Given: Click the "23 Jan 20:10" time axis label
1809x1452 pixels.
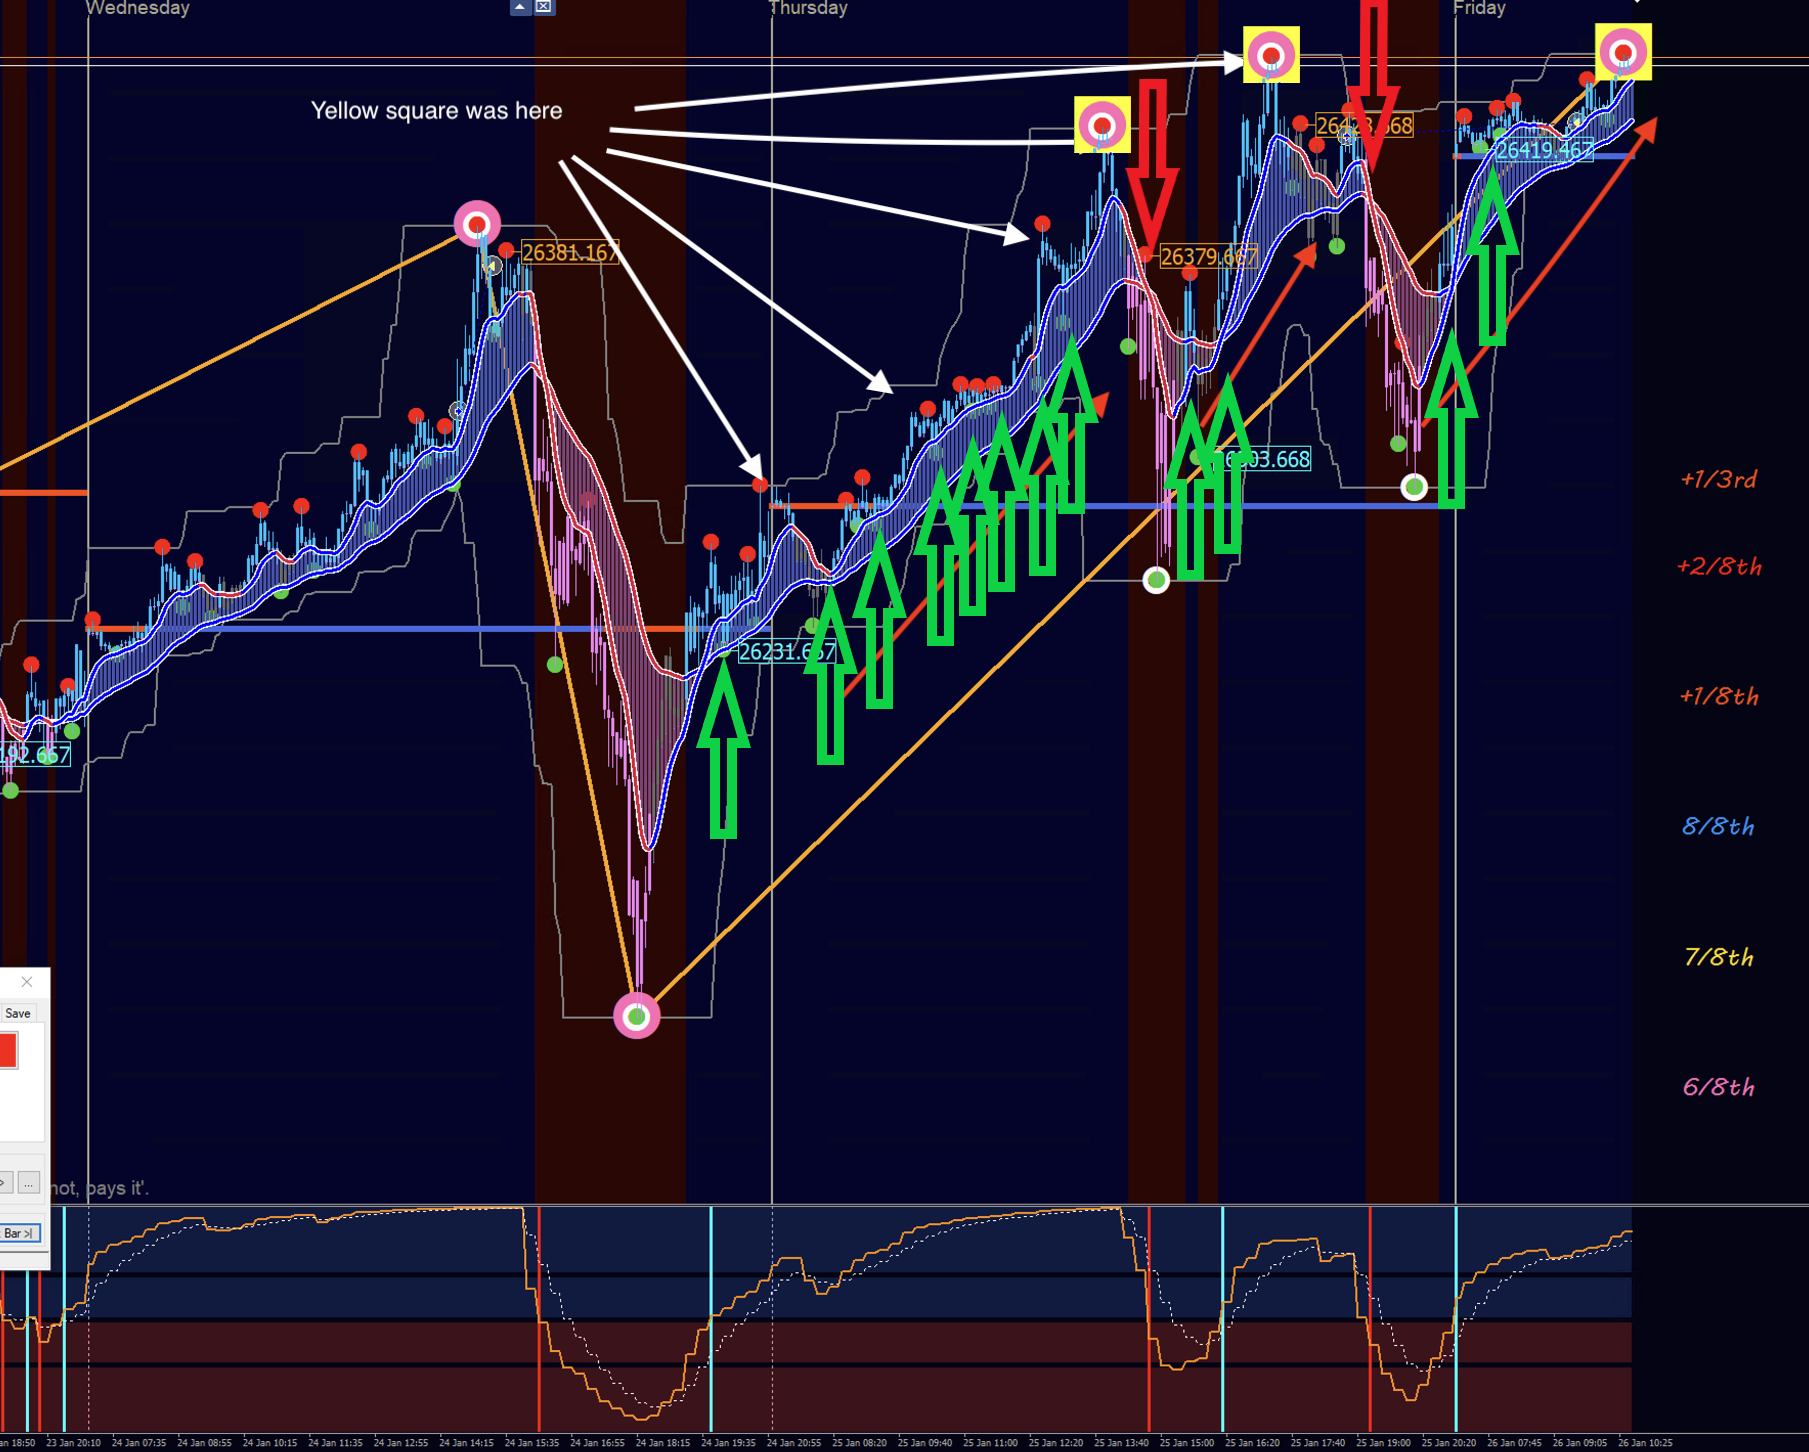Looking at the screenshot, I should pyautogui.click(x=73, y=1443).
